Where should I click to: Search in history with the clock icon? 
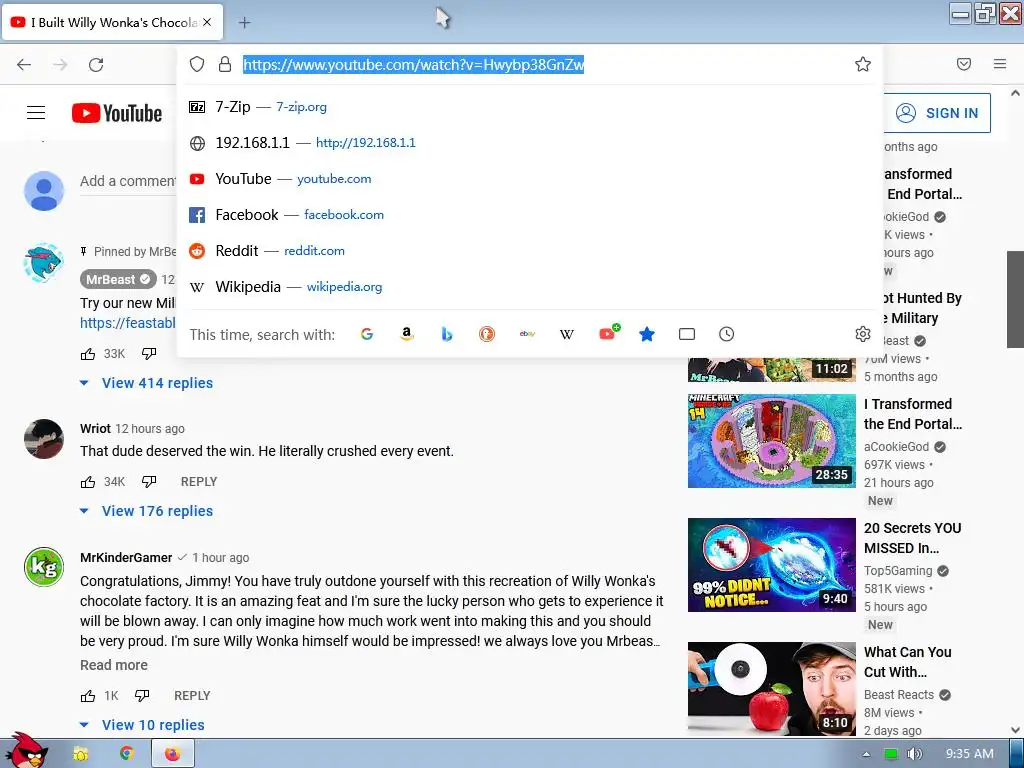click(x=726, y=334)
